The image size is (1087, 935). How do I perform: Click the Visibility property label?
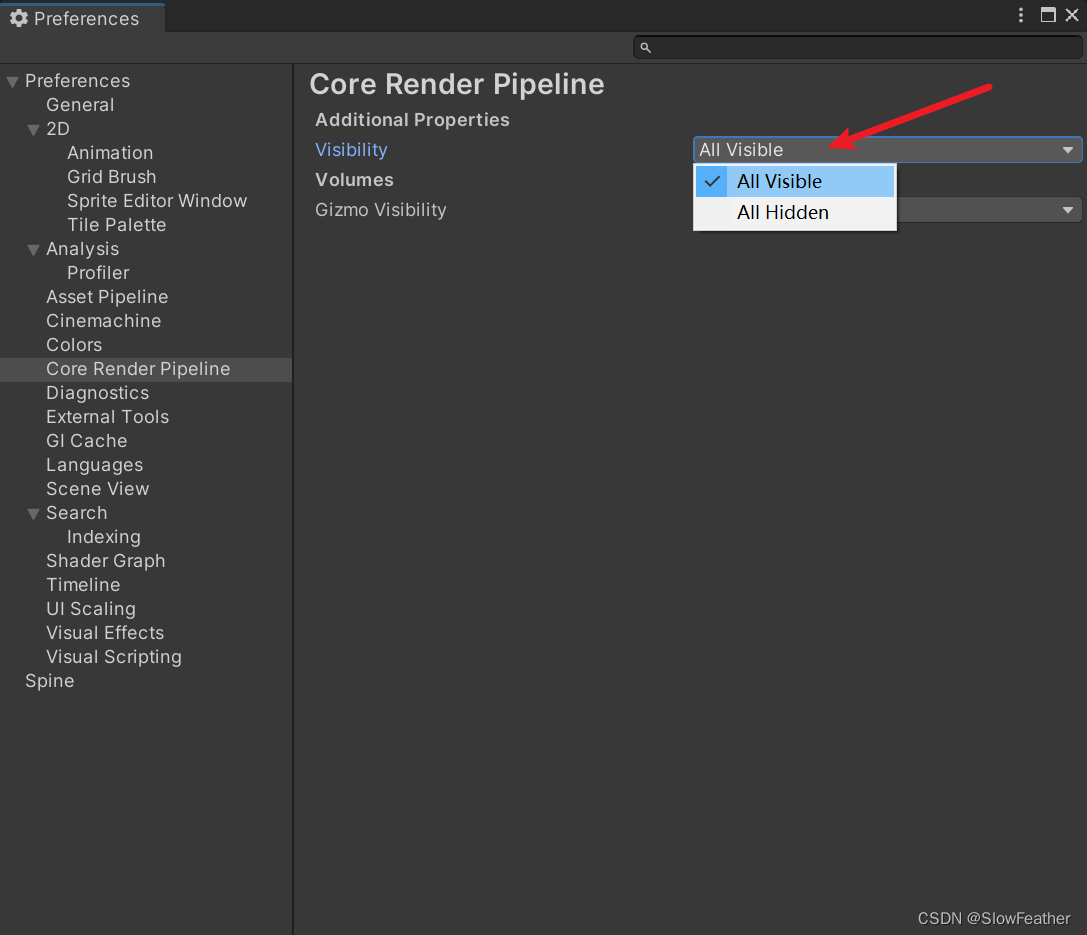tap(351, 150)
